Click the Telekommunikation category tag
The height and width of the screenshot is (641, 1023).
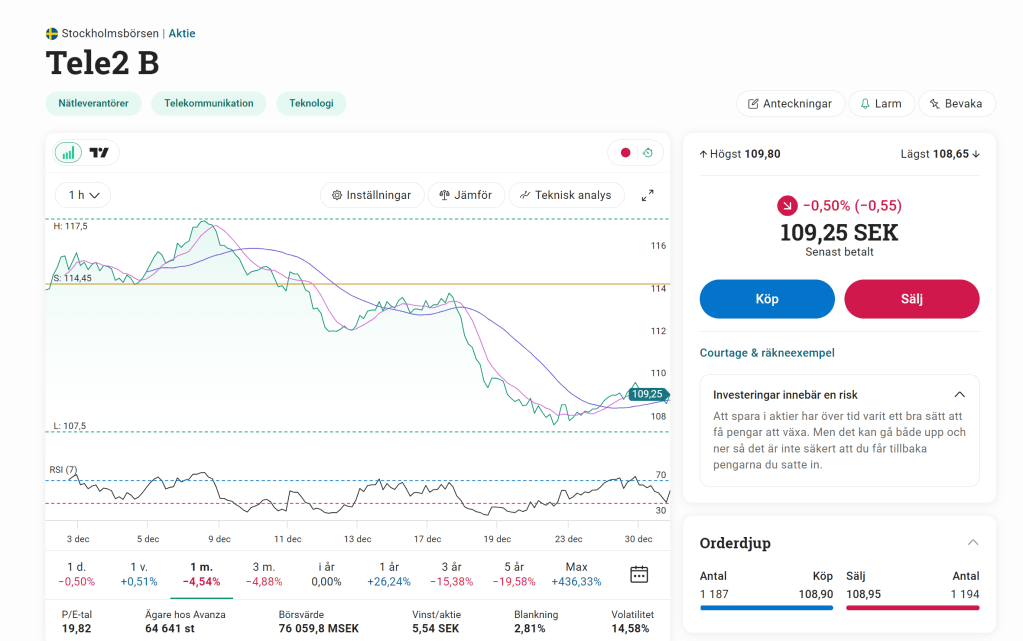click(209, 103)
